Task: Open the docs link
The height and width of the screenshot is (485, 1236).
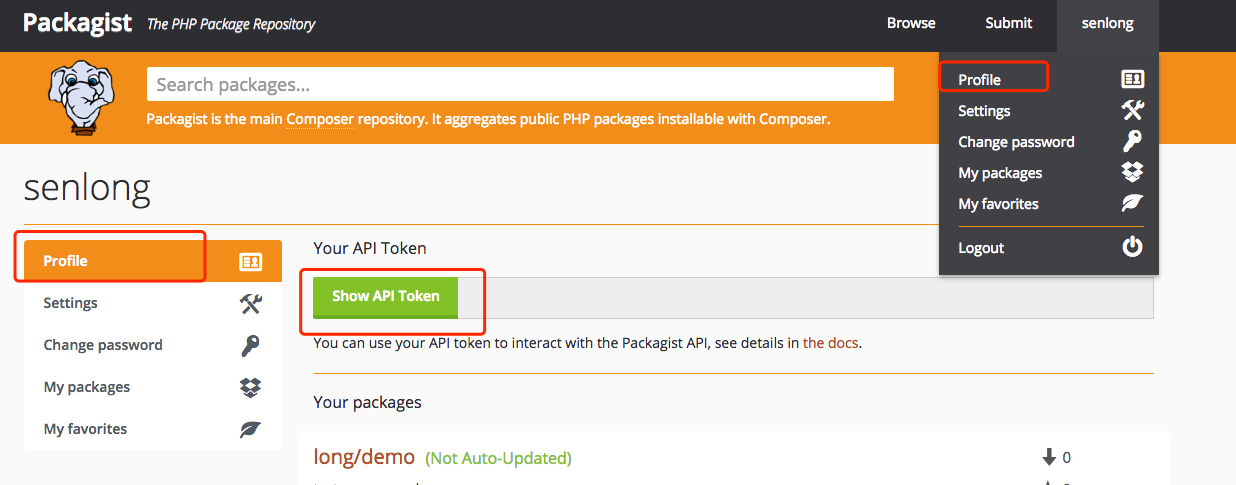Action: point(831,343)
